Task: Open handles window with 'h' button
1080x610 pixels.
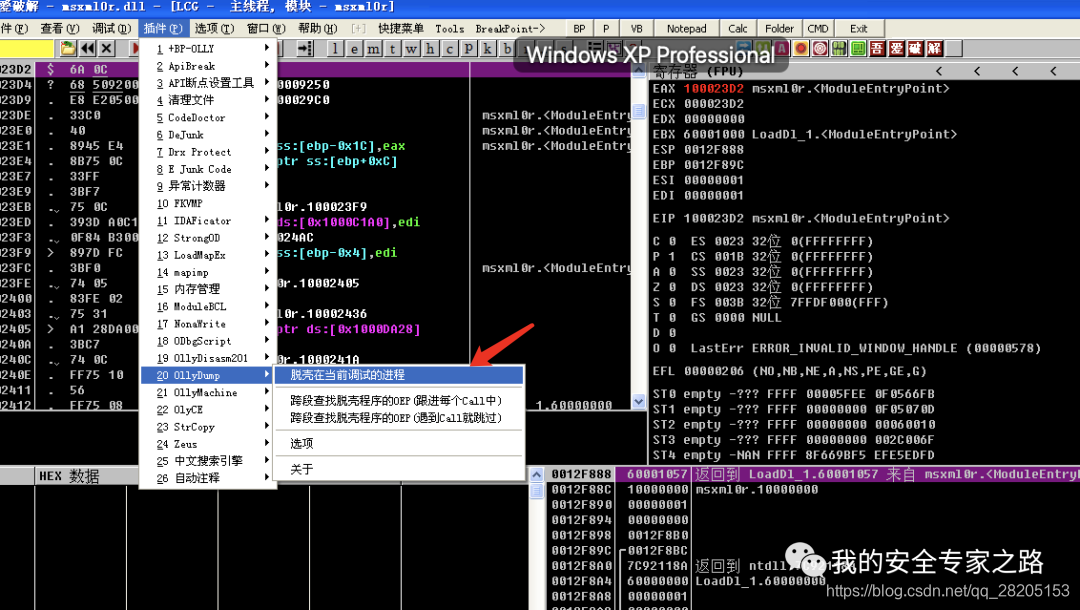Action: click(430, 48)
